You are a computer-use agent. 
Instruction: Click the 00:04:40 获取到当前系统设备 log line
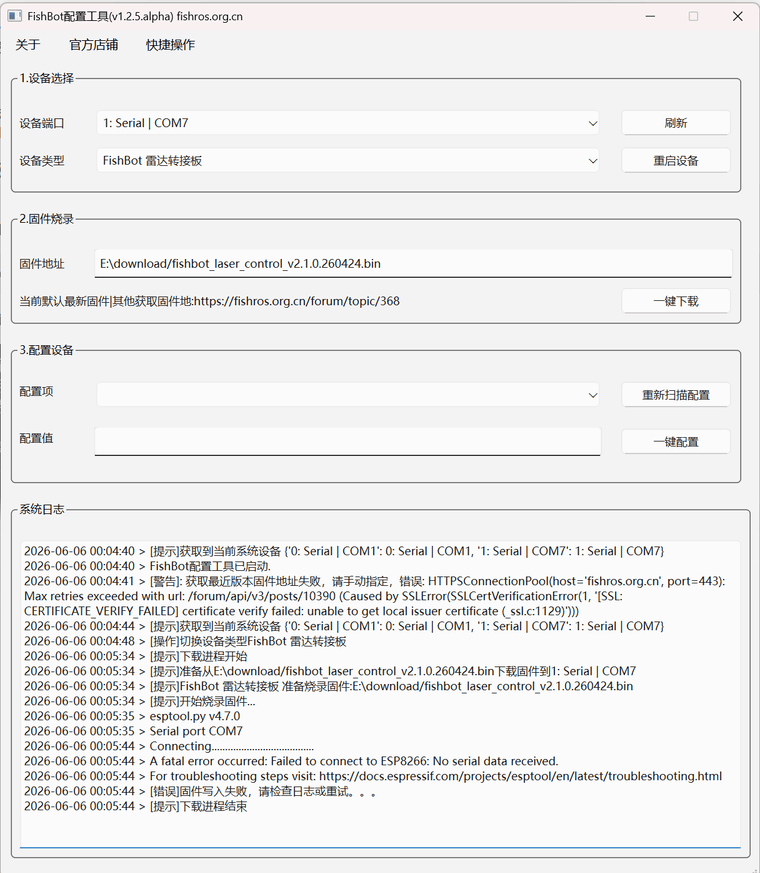pyautogui.click(x=344, y=551)
